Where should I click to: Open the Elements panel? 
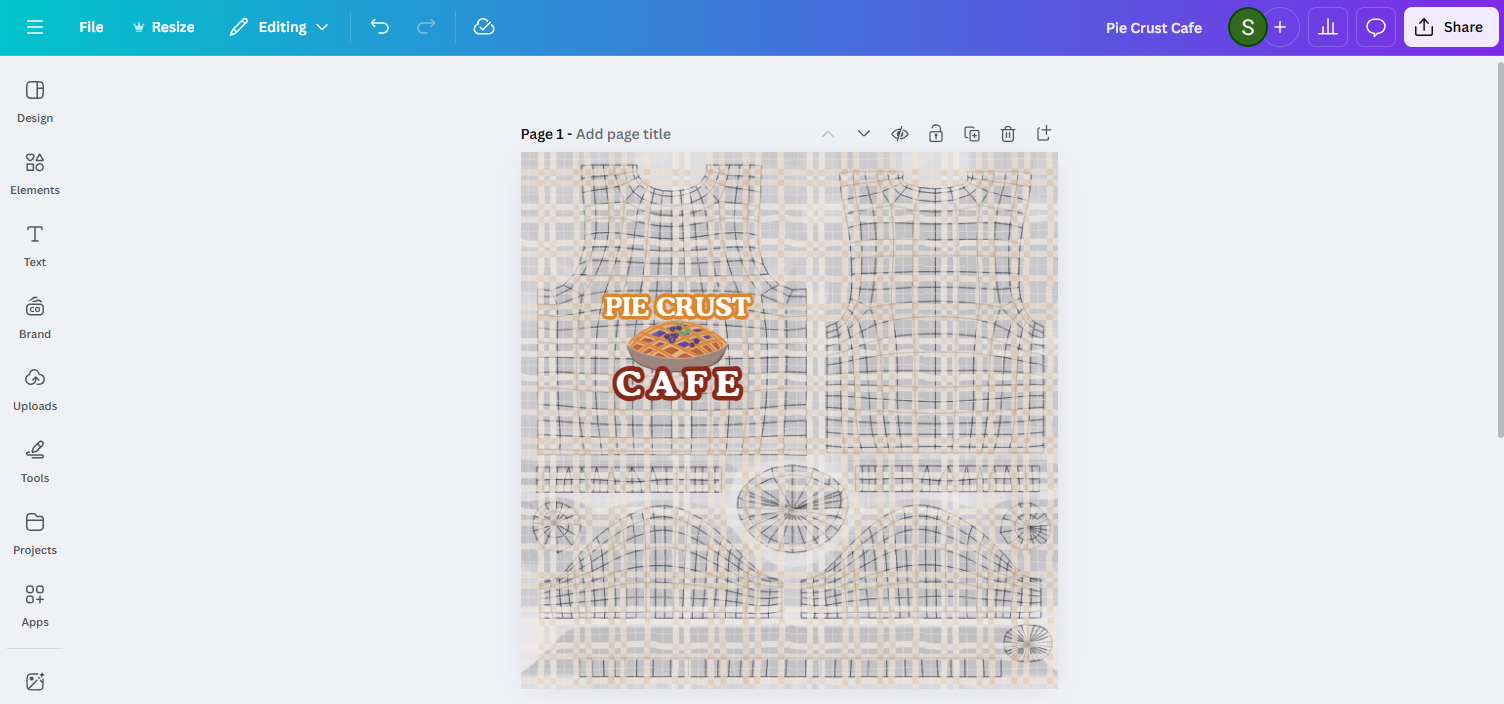coord(35,173)
